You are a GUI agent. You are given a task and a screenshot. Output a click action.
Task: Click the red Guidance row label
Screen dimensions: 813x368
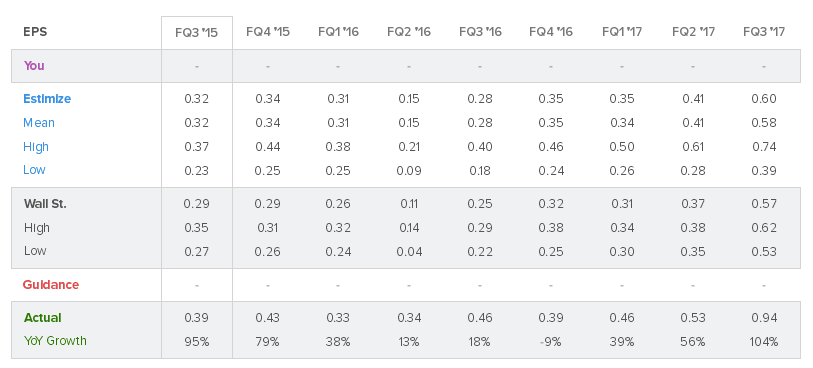tap(51, 285)
